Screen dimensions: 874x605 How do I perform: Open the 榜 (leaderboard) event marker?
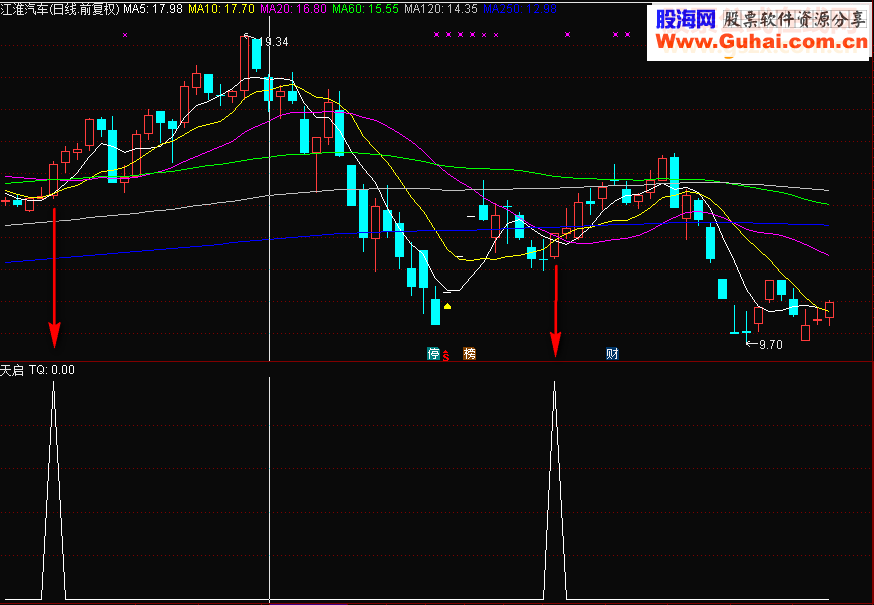click(470, 354)
